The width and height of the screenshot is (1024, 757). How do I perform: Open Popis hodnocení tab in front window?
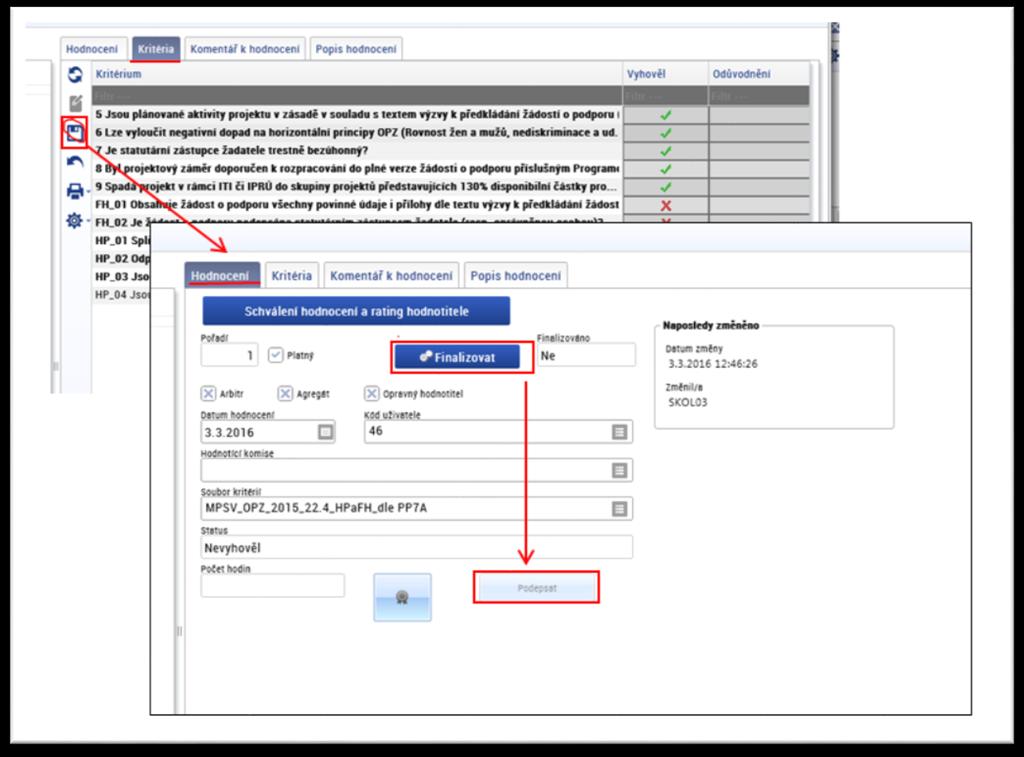coord(515,276)
